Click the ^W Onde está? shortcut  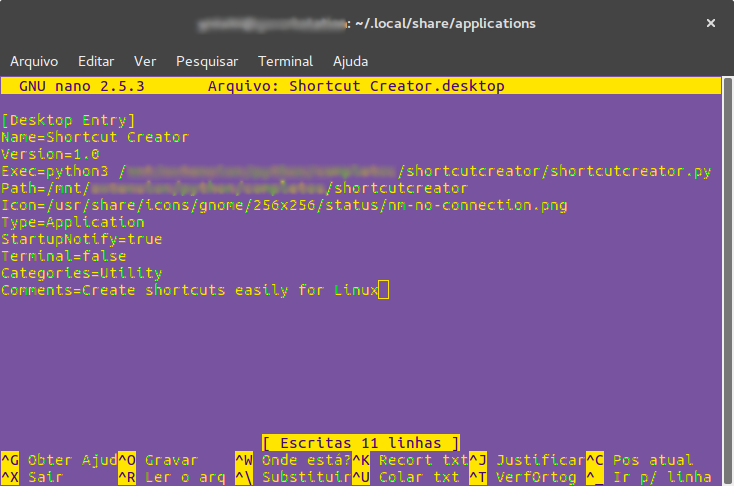[293, 460]
